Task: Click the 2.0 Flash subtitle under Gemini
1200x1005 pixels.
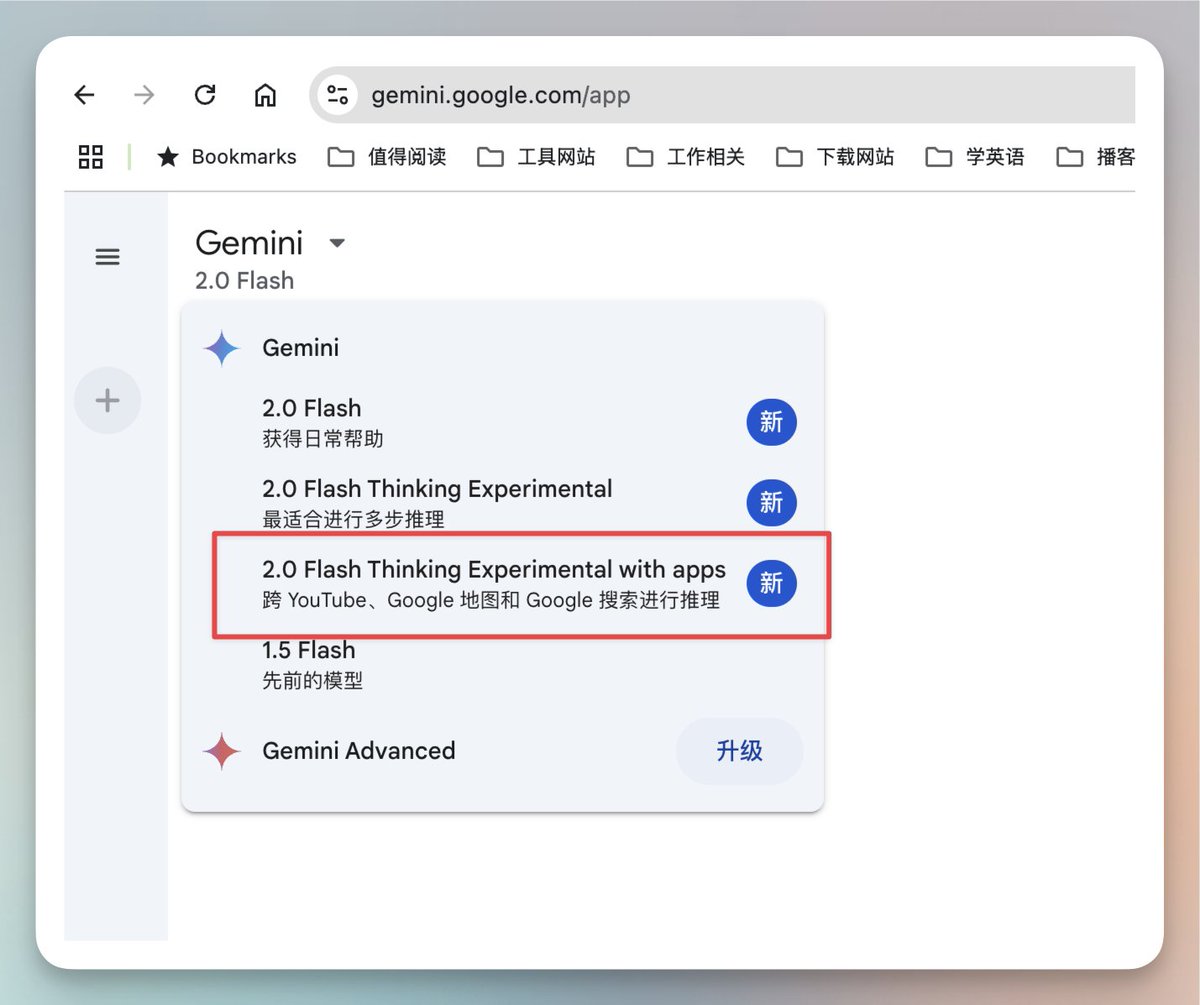Action: (x=245, y=281)
